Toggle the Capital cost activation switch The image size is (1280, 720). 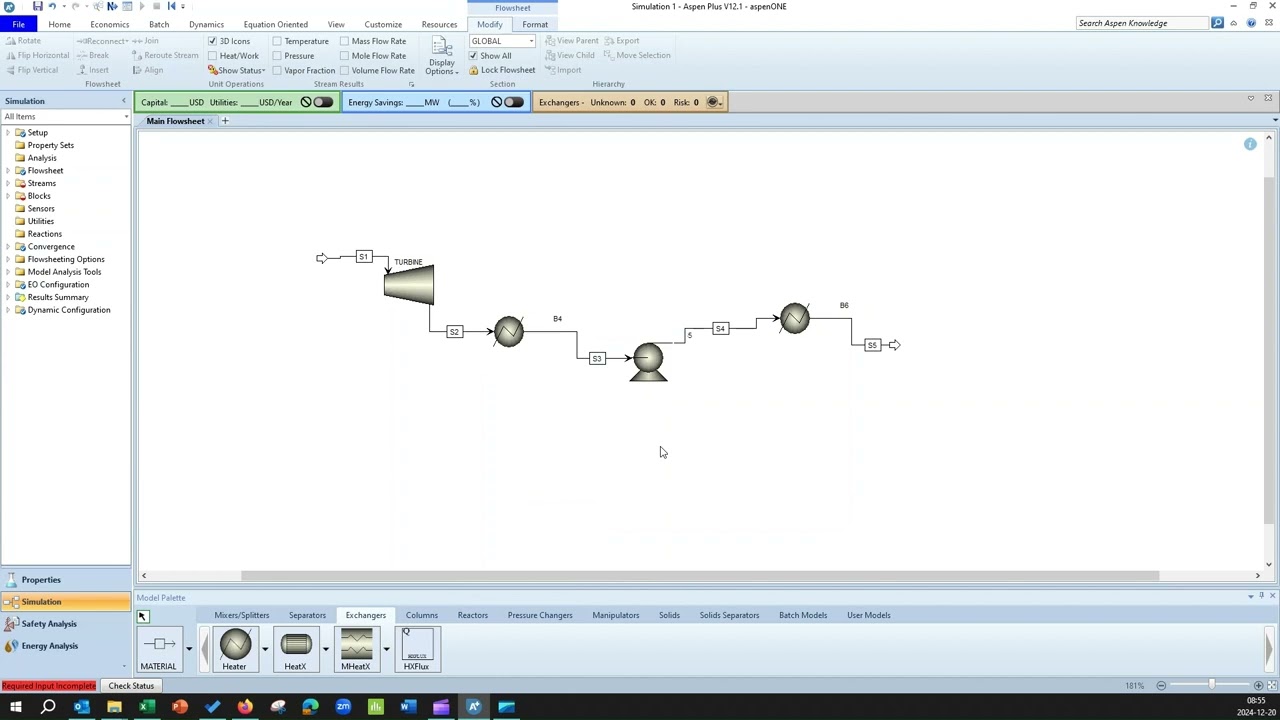click(x=323, y=102)
